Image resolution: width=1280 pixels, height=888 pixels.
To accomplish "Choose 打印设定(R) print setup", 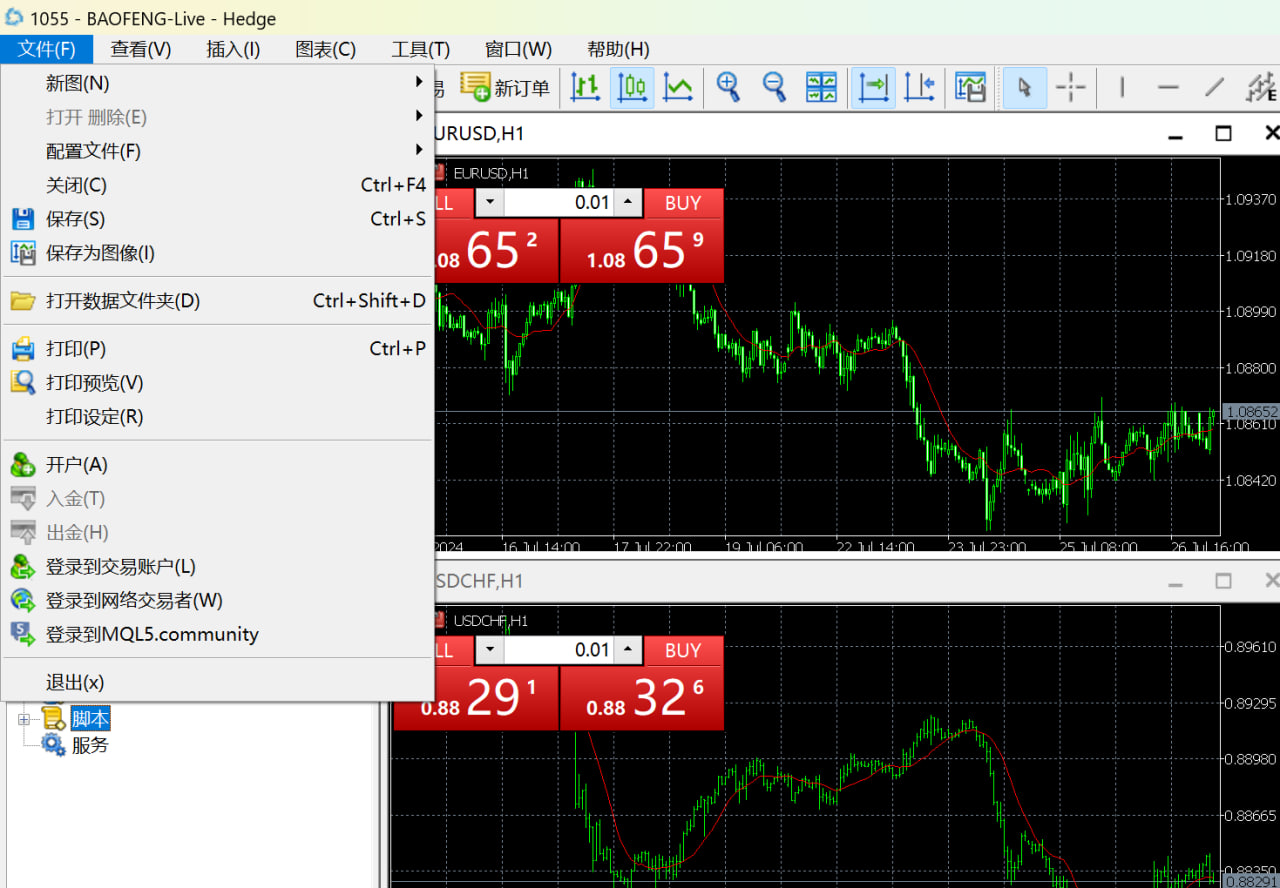I will [x=218, y=417].
